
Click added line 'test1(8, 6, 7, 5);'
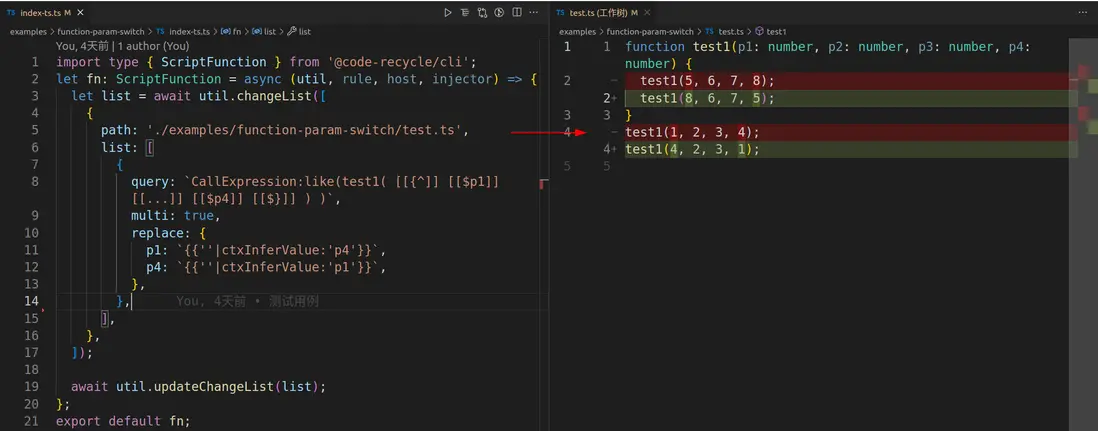707,98
